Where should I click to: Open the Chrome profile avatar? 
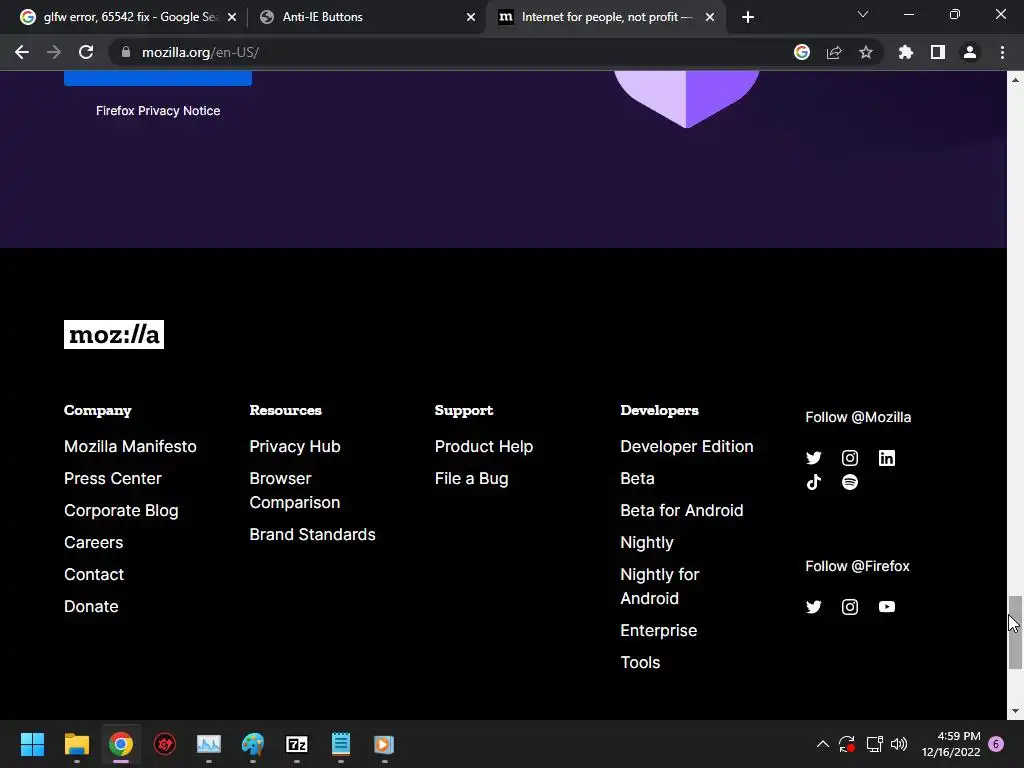pos(969,52)
